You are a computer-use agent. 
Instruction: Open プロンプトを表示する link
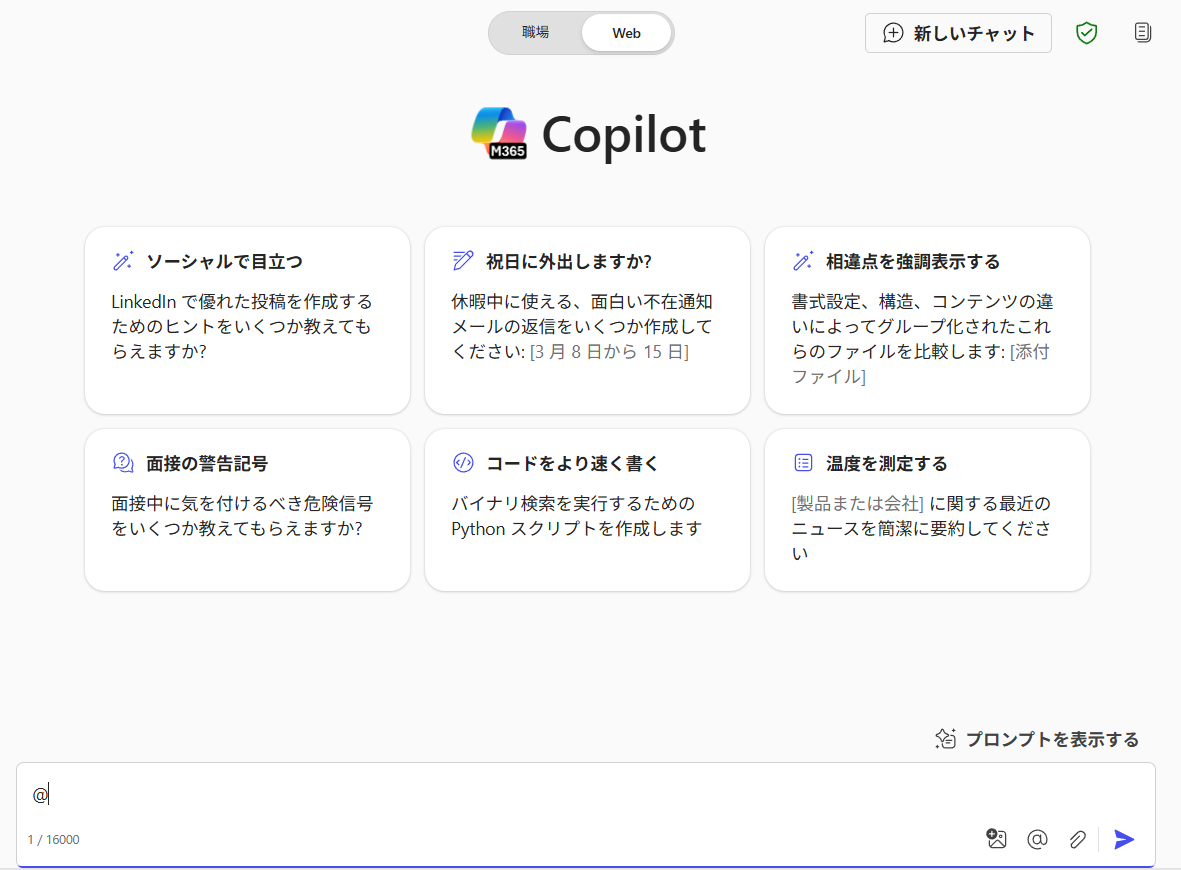pos(1051,739)
